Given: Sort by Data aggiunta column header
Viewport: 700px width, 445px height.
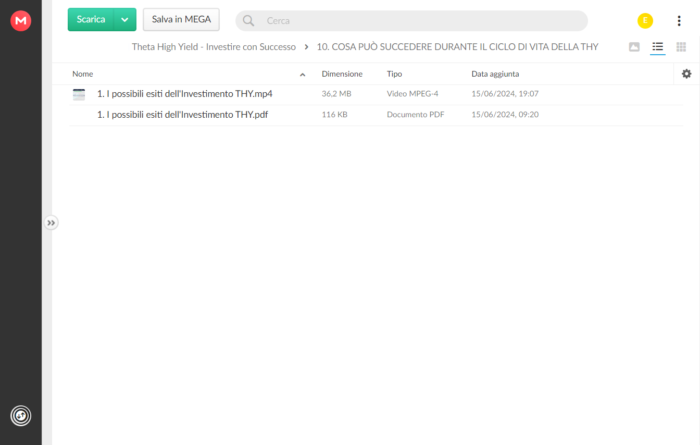Looking at the screenshot, I should 495,74.
